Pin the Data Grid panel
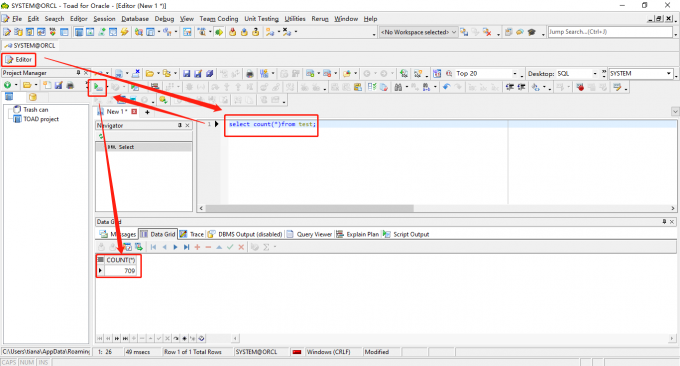This screenshot has height=366, width=680. click(x=664, y=222)
